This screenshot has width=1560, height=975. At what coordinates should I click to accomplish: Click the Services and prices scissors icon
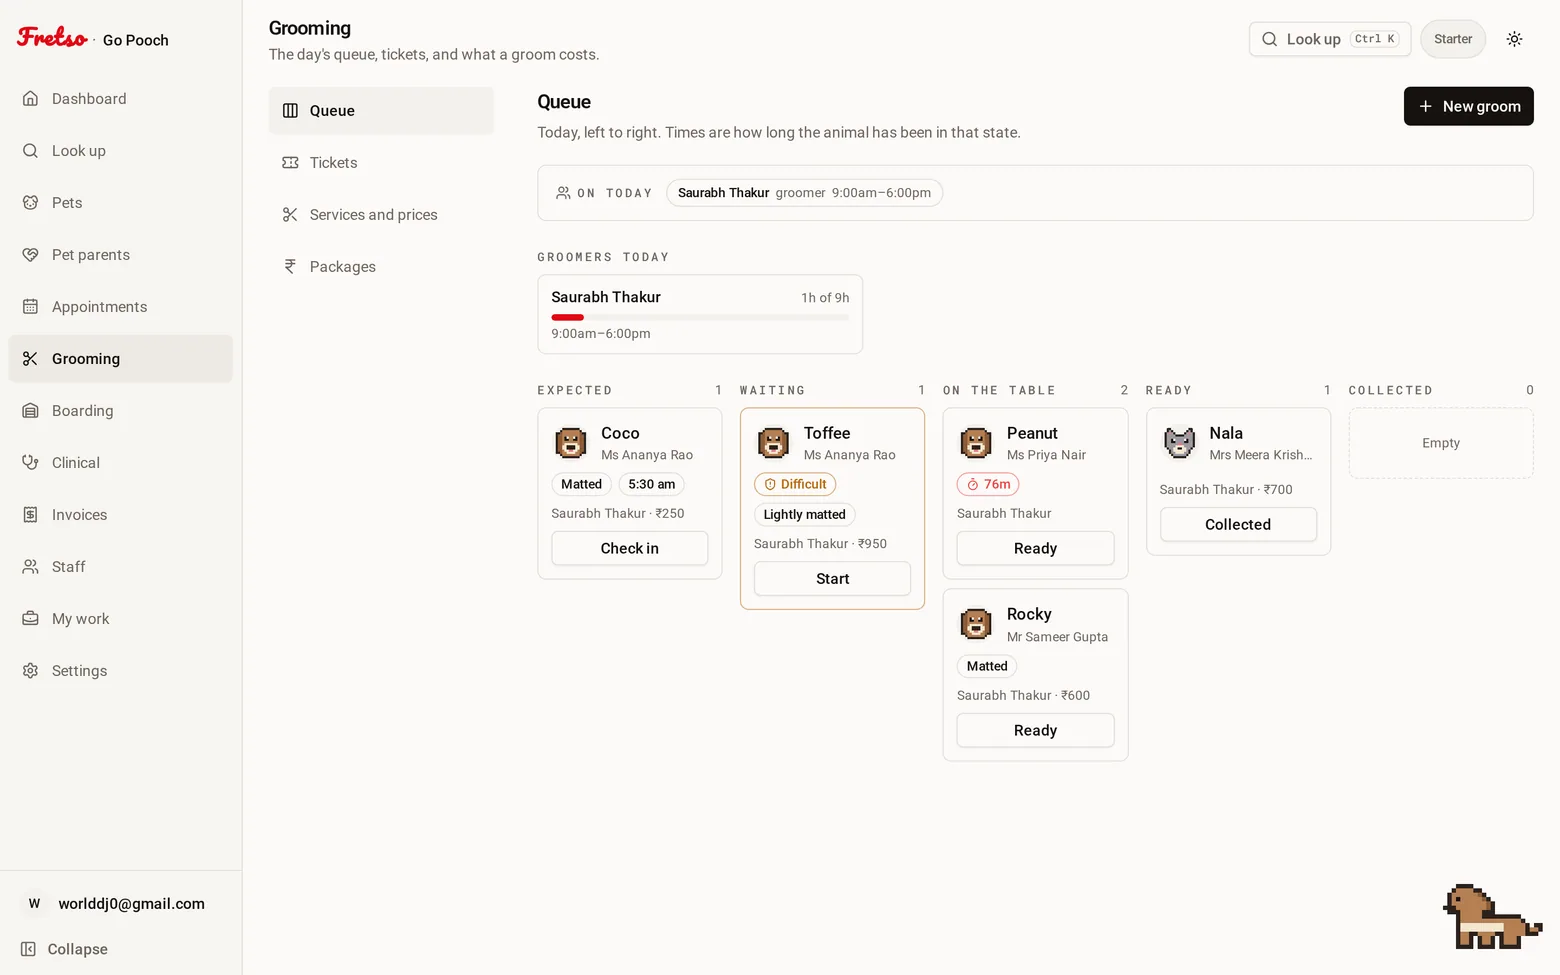tap(290, 214)
